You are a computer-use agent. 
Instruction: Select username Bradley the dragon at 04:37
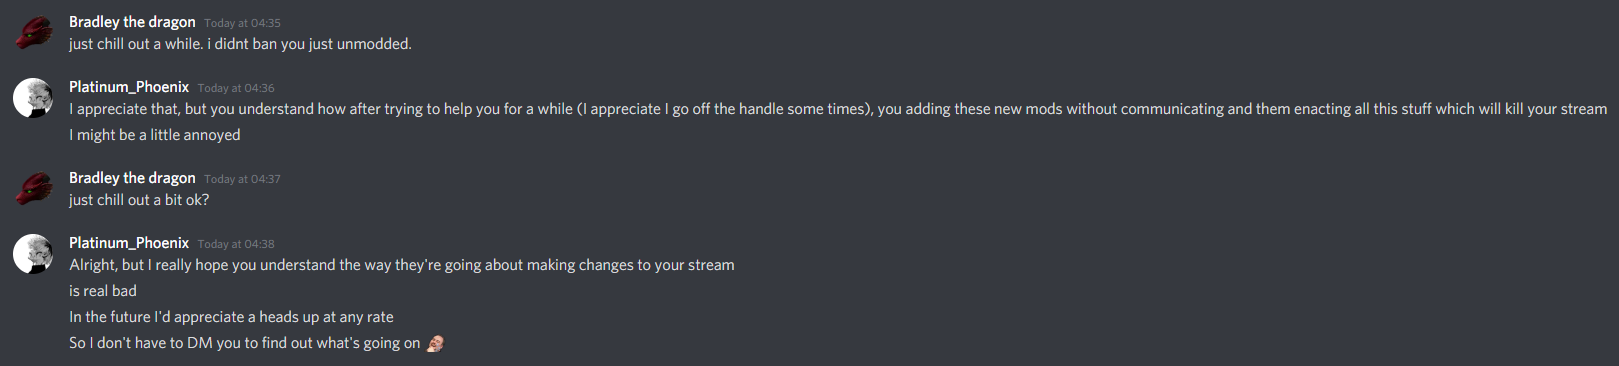132,178
